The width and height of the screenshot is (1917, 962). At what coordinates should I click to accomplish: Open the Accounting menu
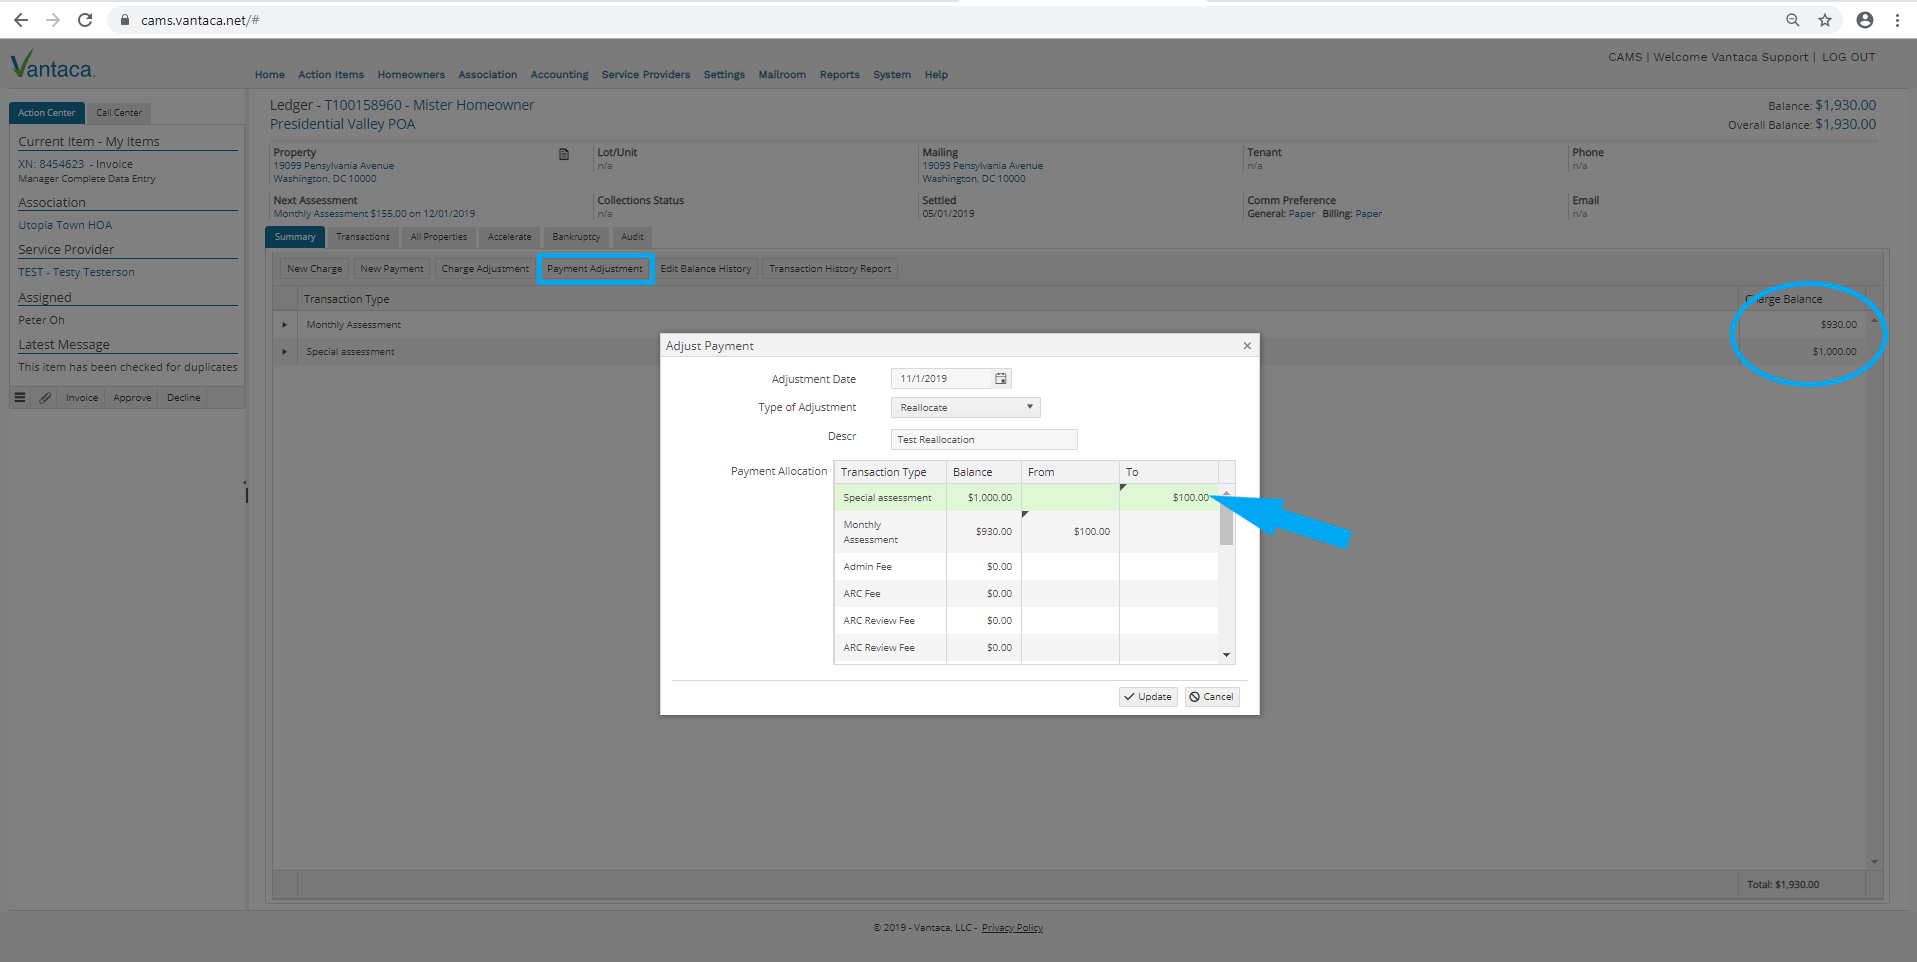[x=559, y=75]
